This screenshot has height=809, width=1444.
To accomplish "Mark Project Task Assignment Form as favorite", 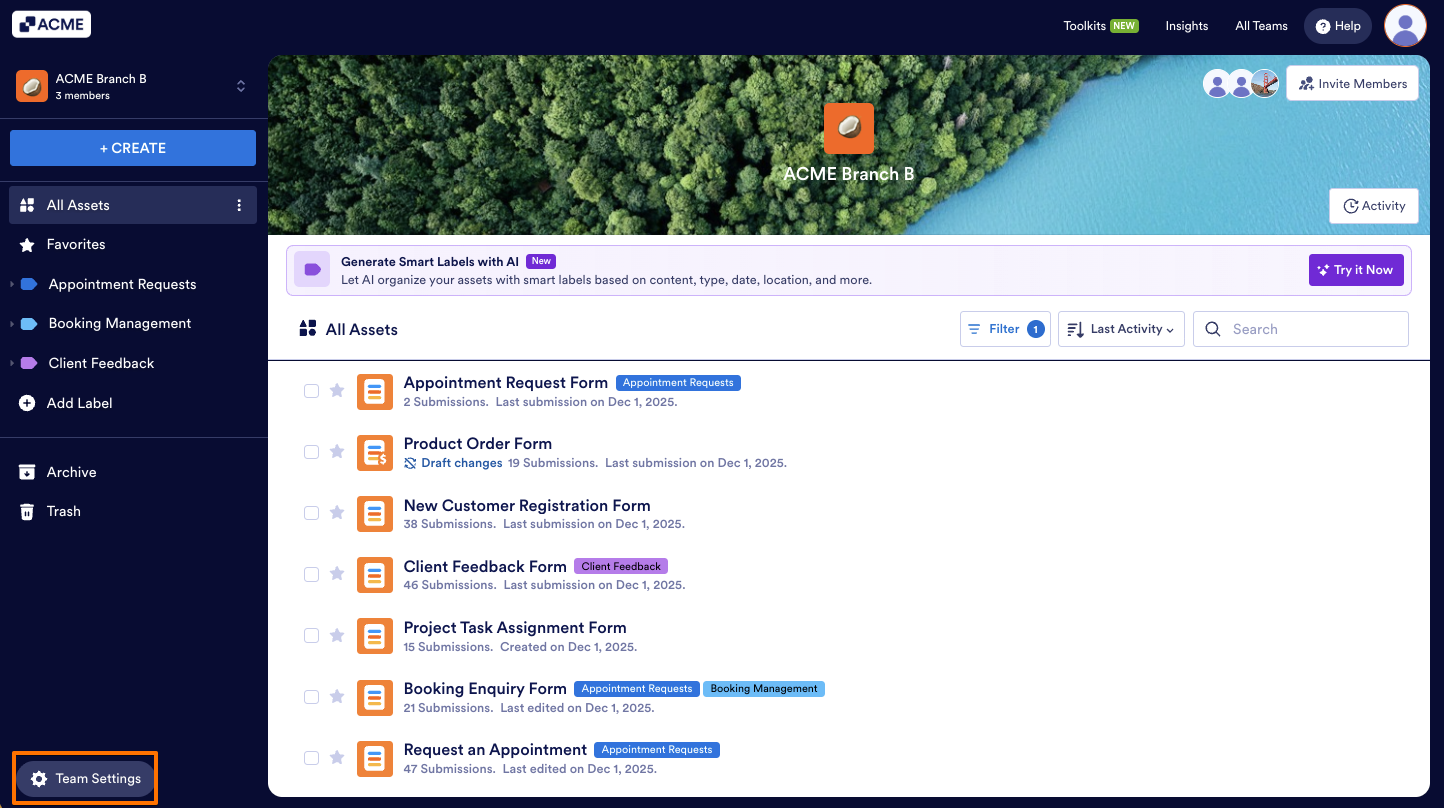I will (337, 635).
